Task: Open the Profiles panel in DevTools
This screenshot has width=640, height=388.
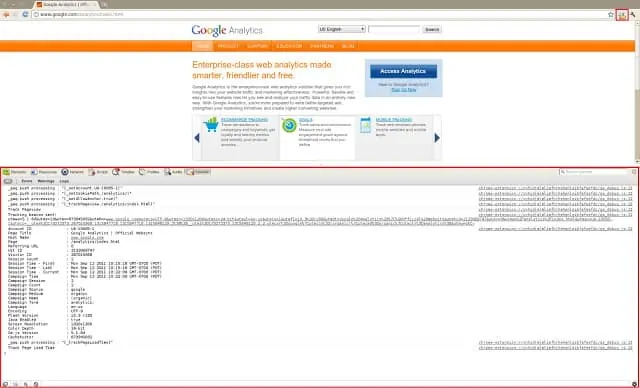Action: coord(149,172)
